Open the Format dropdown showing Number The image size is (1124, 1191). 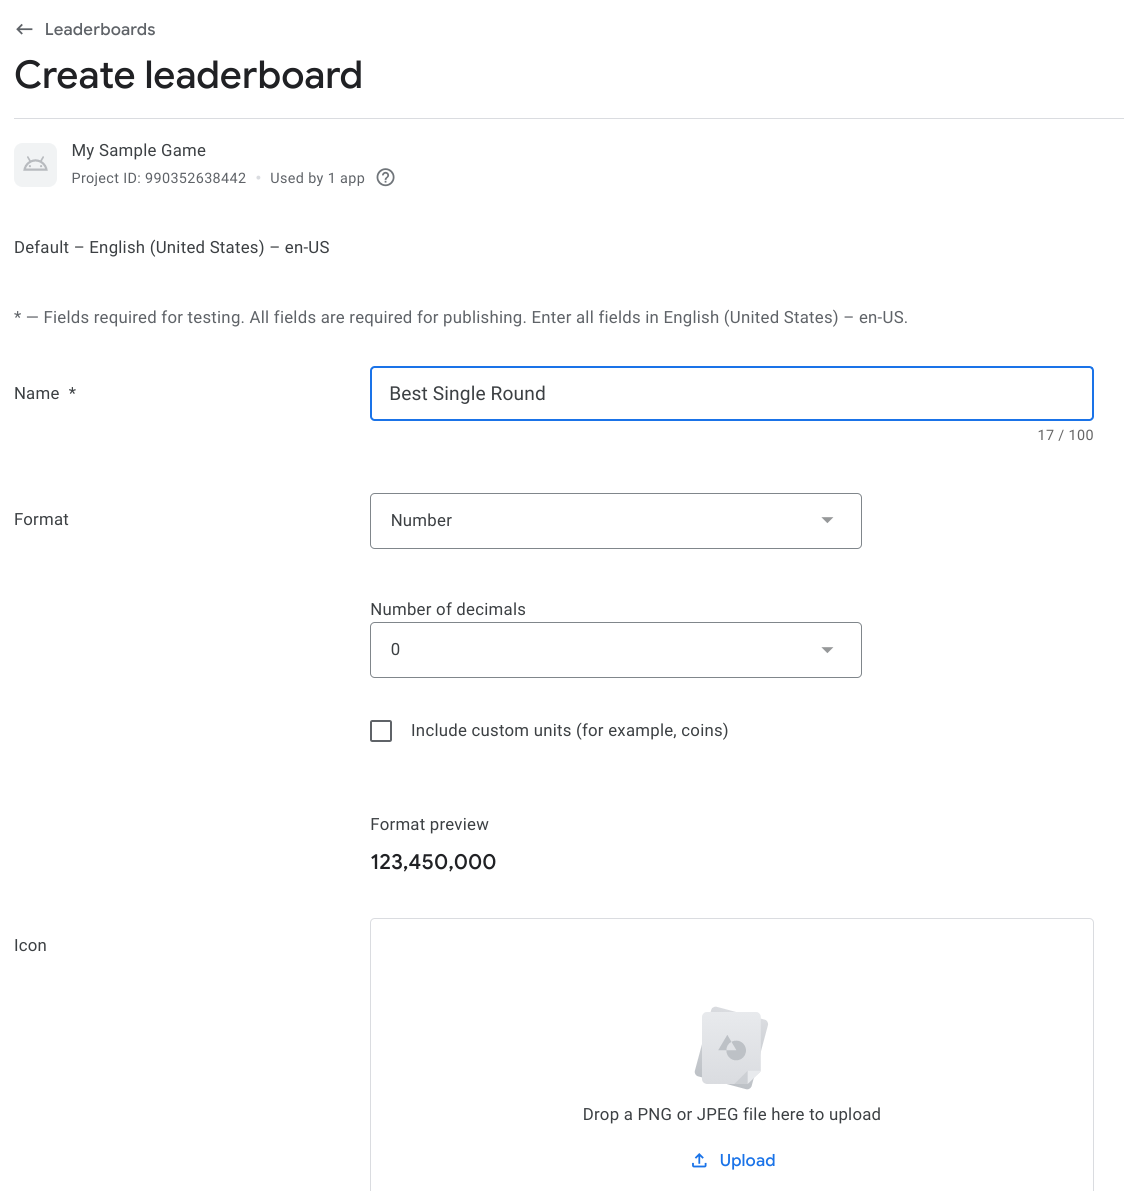coord(616,520)
